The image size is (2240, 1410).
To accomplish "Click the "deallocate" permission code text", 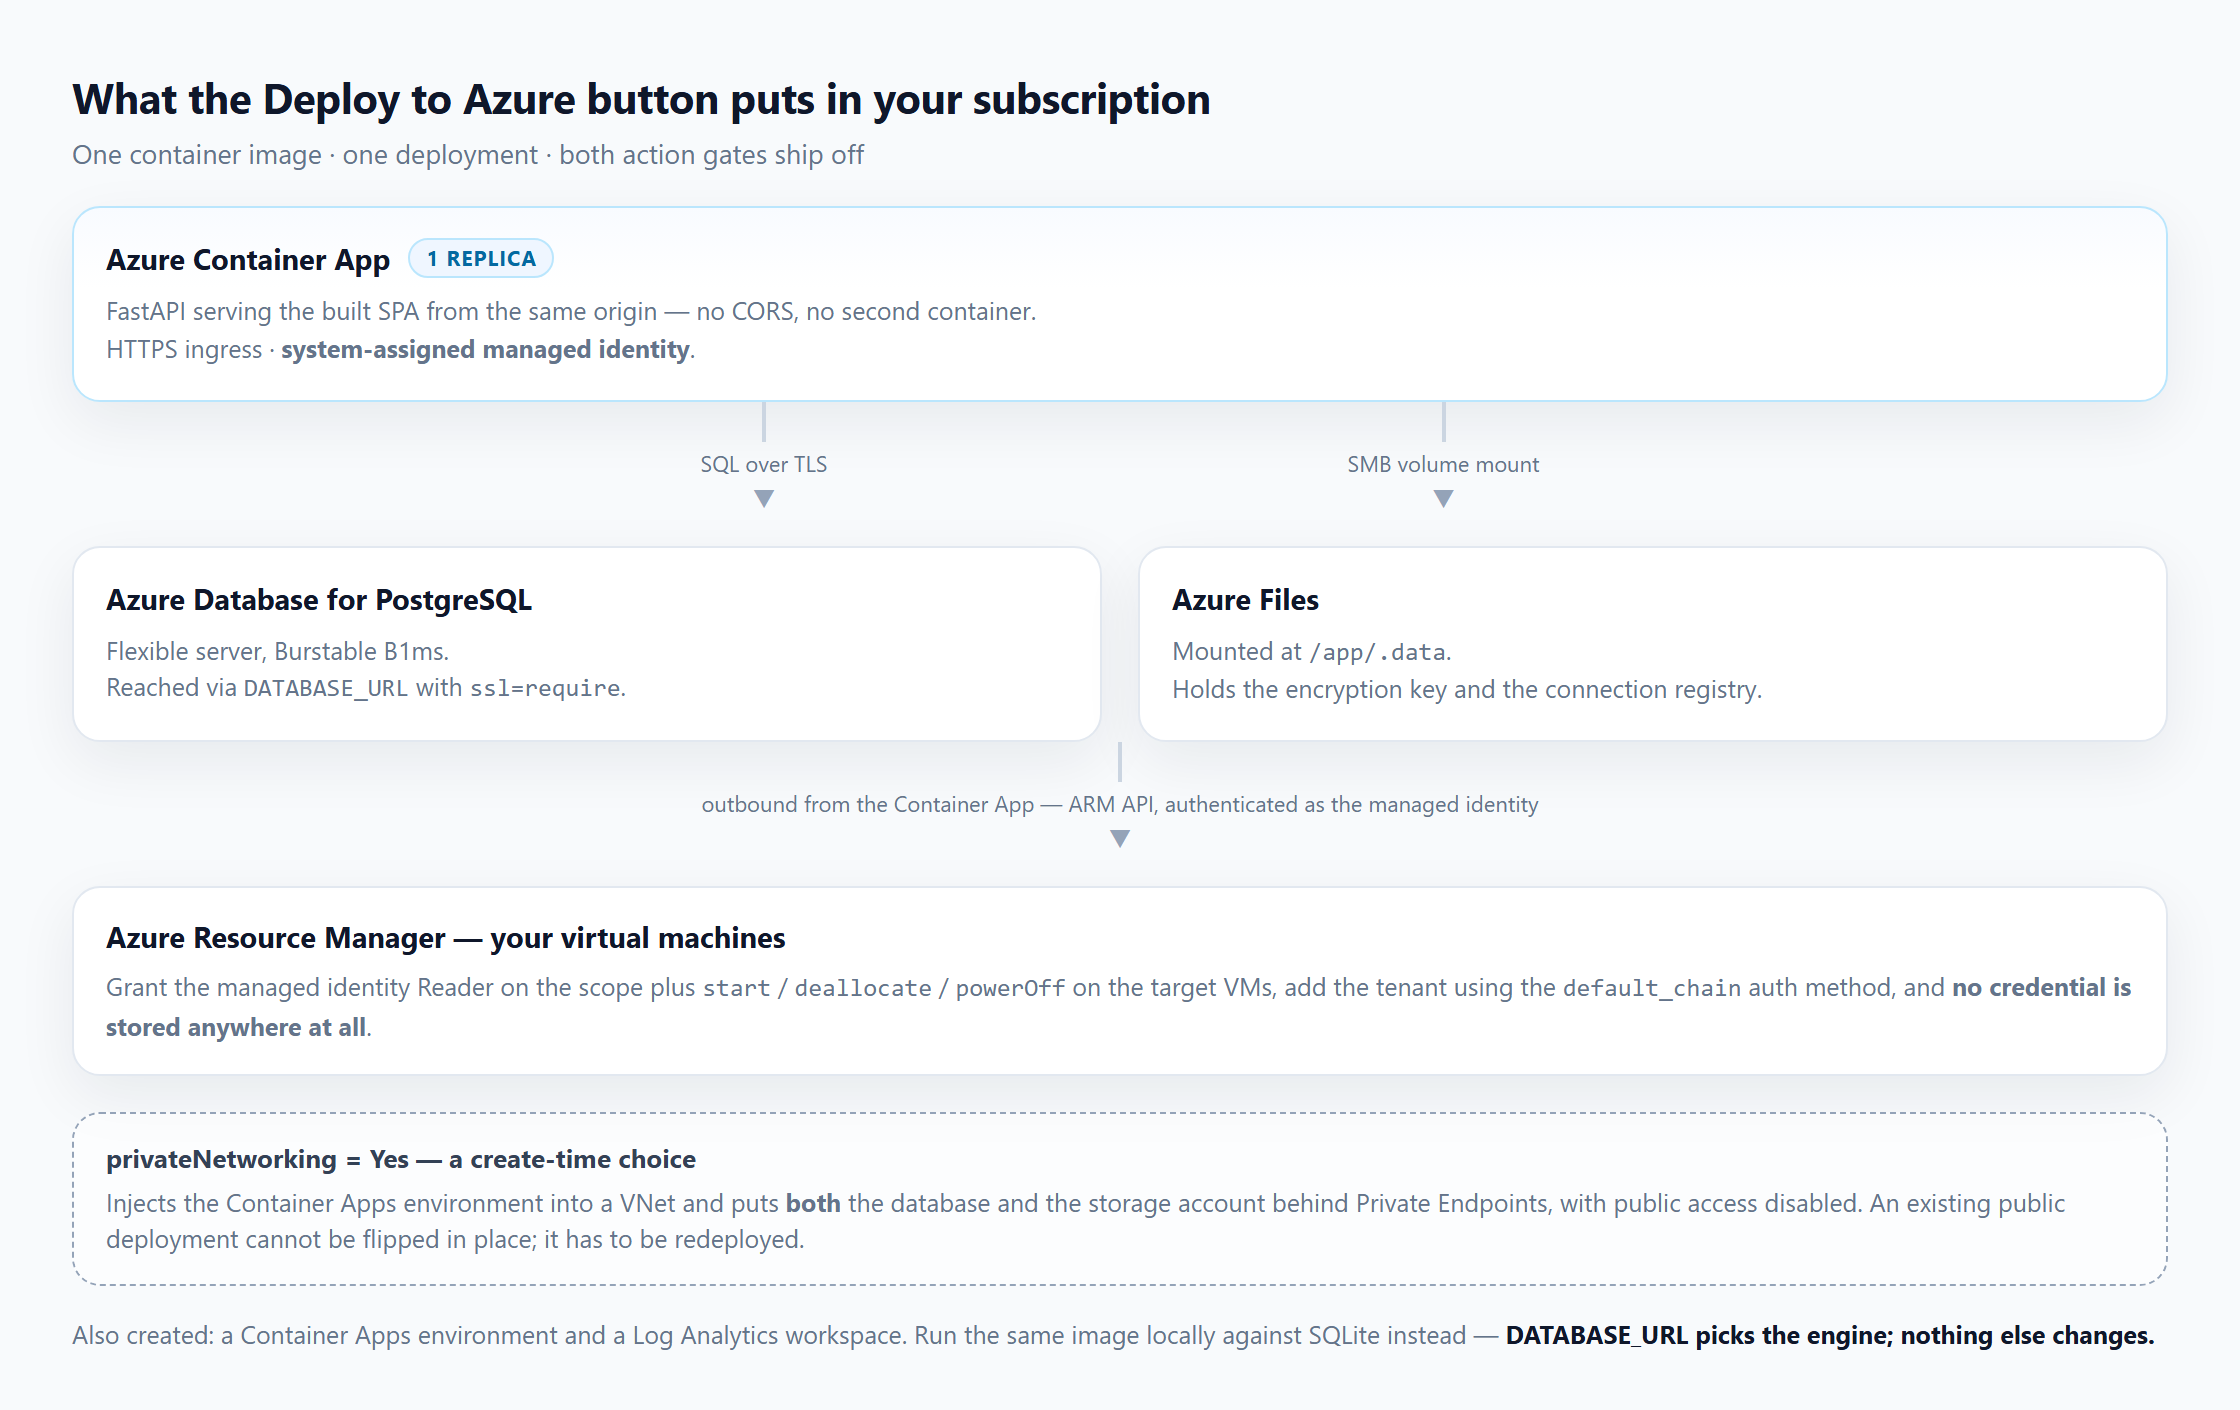I will pos(863,988).
